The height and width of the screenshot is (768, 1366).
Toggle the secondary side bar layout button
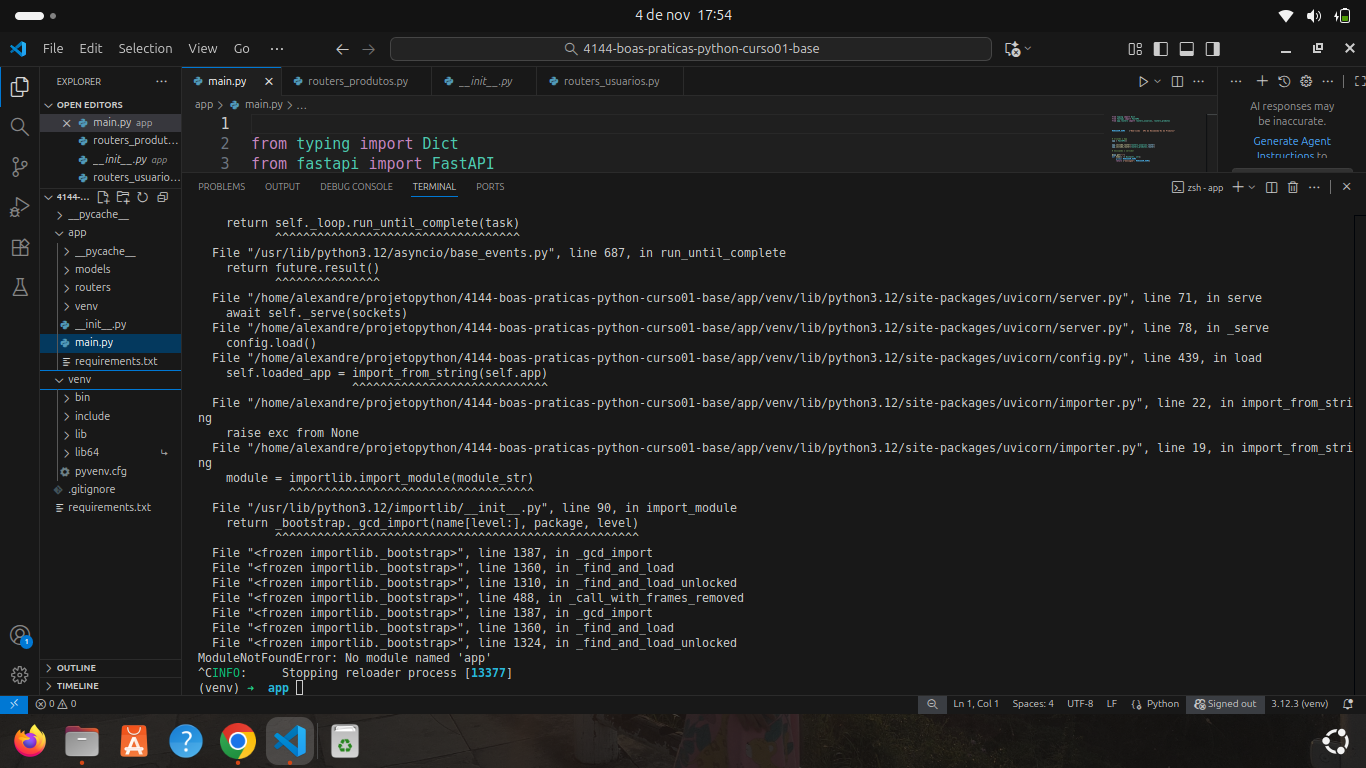[x=1212, y=49]
